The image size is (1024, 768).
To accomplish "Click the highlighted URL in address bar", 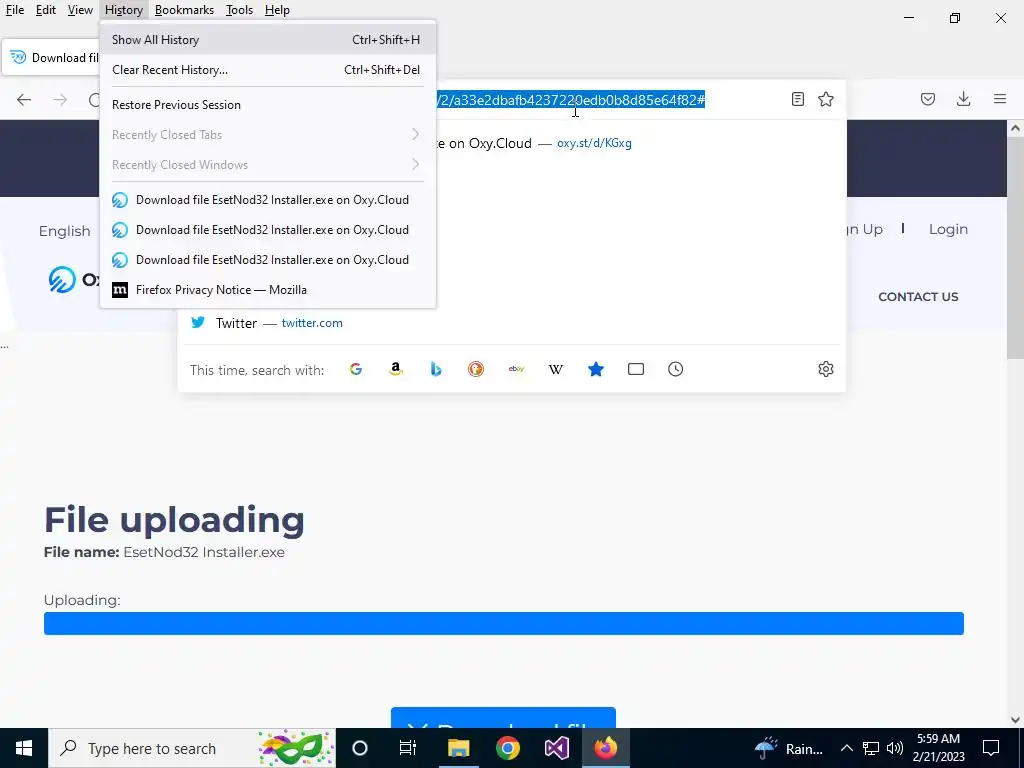I will tap(571, 100).
